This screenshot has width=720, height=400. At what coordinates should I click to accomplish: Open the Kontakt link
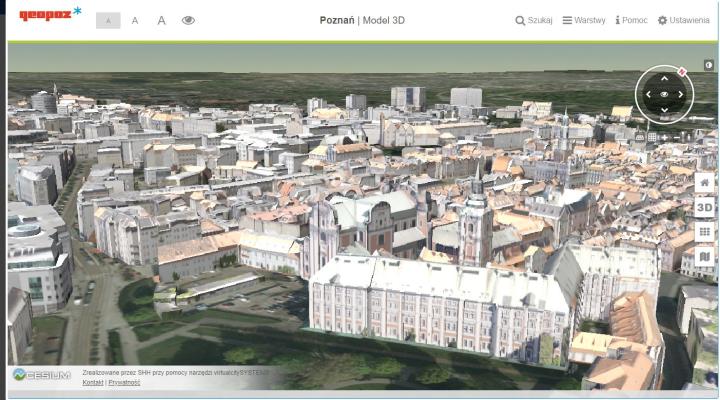coord(92,382)
